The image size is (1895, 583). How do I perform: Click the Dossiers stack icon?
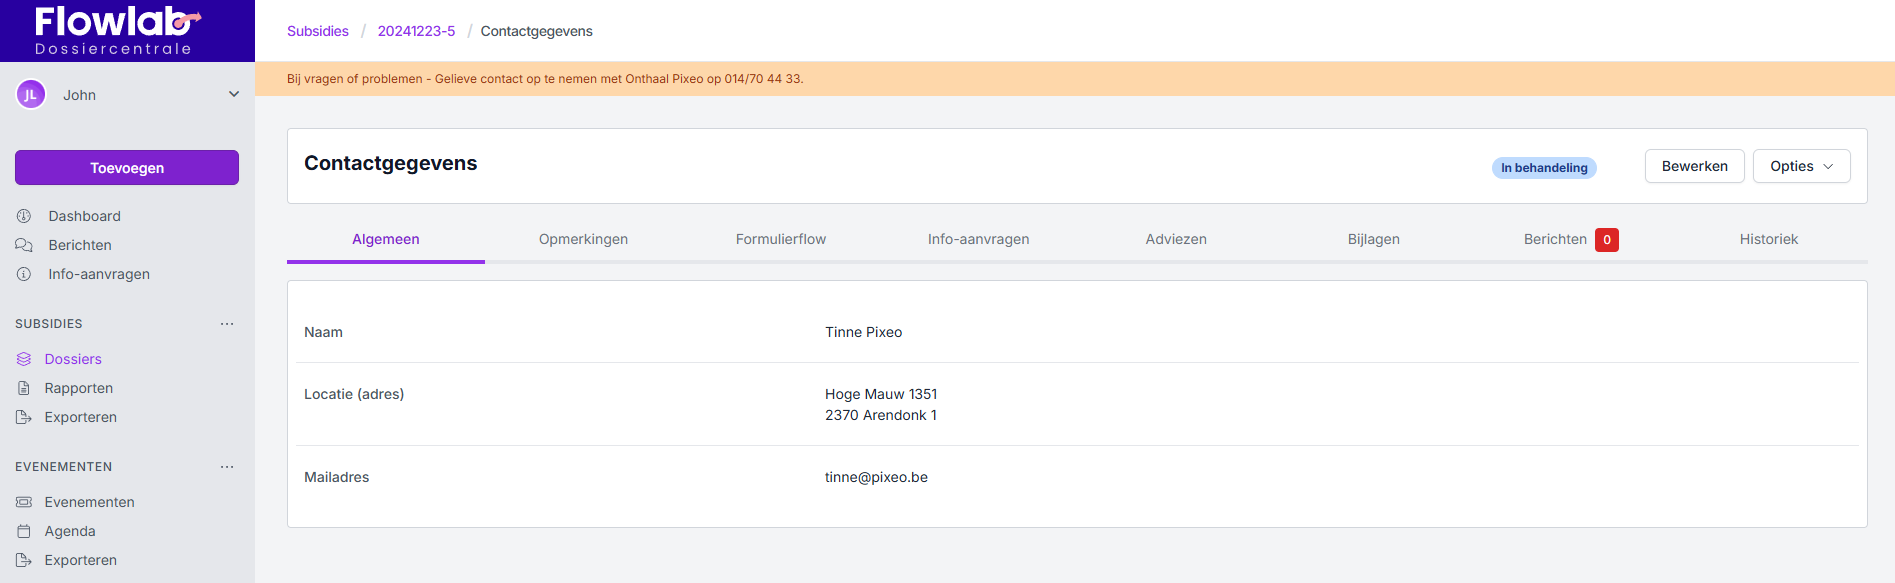[24, 359]
